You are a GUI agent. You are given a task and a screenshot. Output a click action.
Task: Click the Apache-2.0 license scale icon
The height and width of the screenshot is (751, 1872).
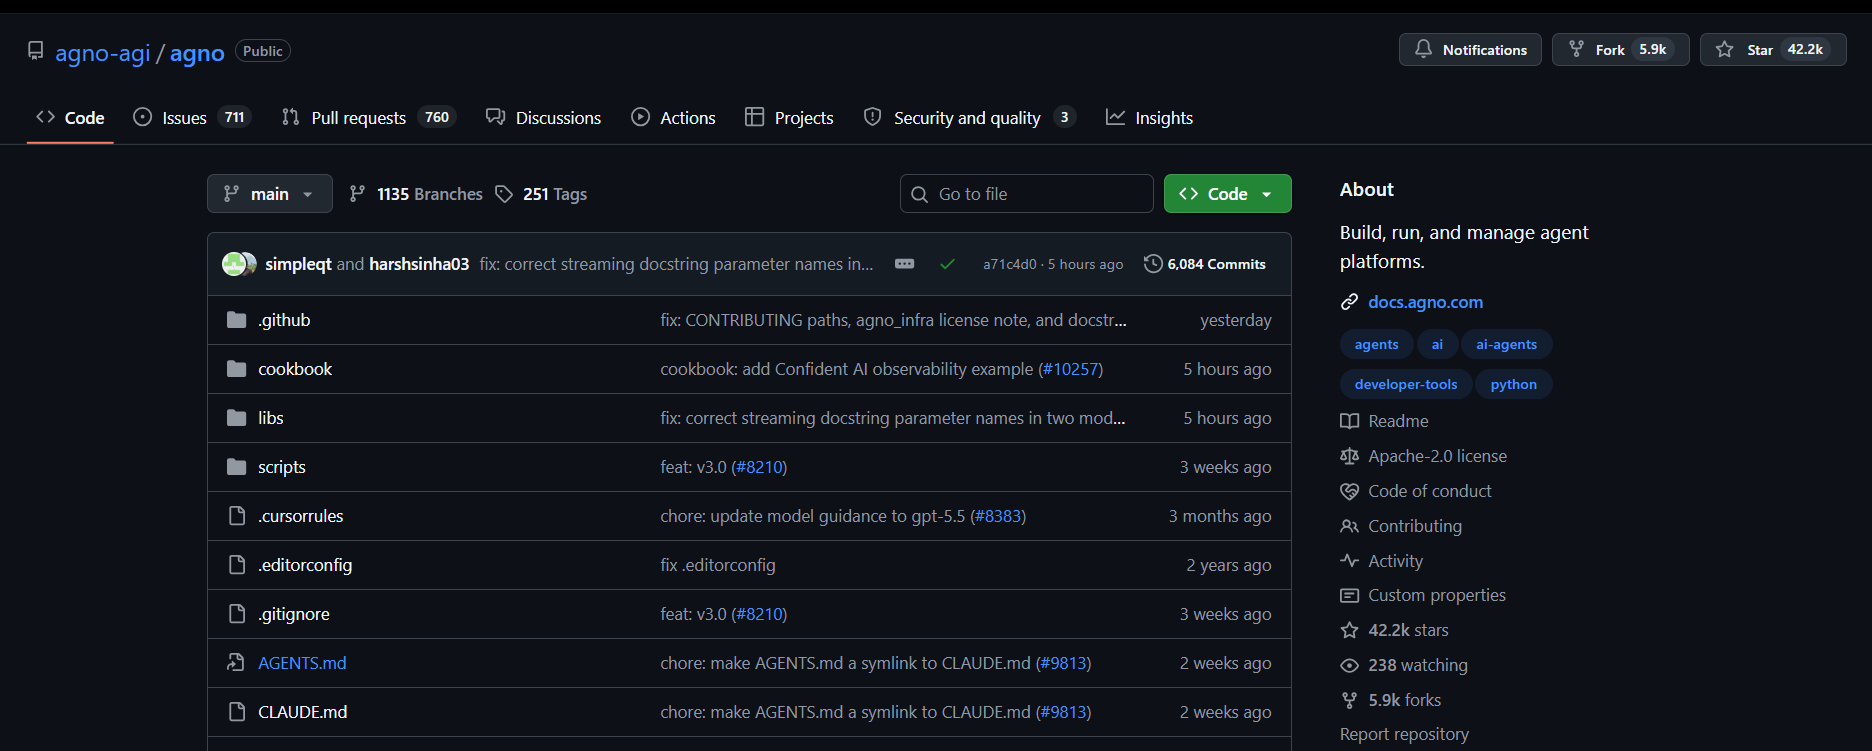click(x=1349, y=456)
